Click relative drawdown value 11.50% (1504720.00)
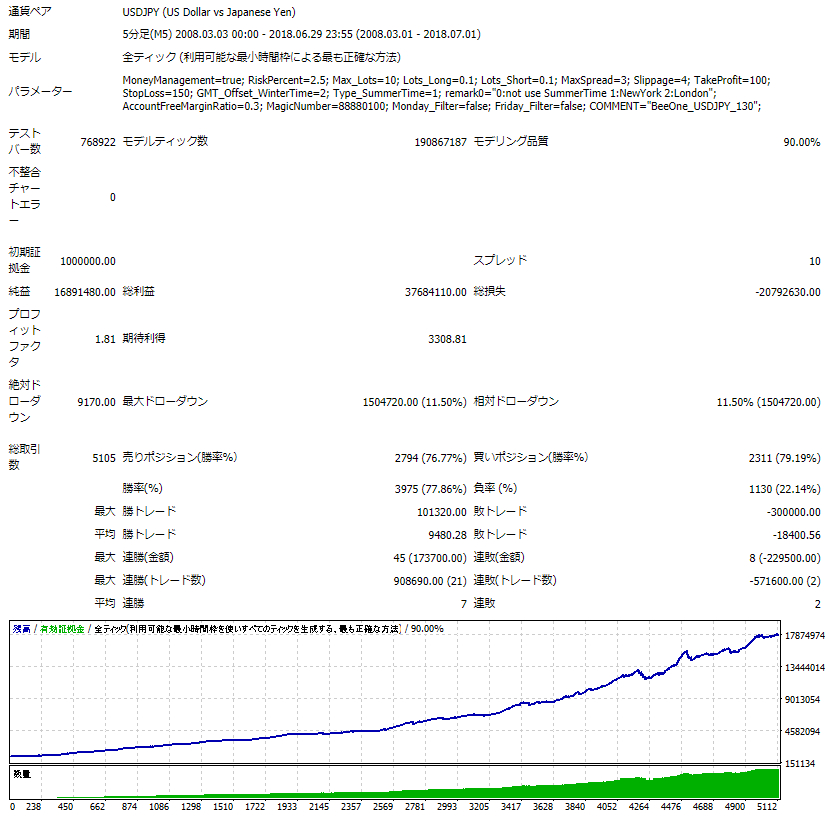829x818 pixels. pyautogui.click(x=768, y=402)
